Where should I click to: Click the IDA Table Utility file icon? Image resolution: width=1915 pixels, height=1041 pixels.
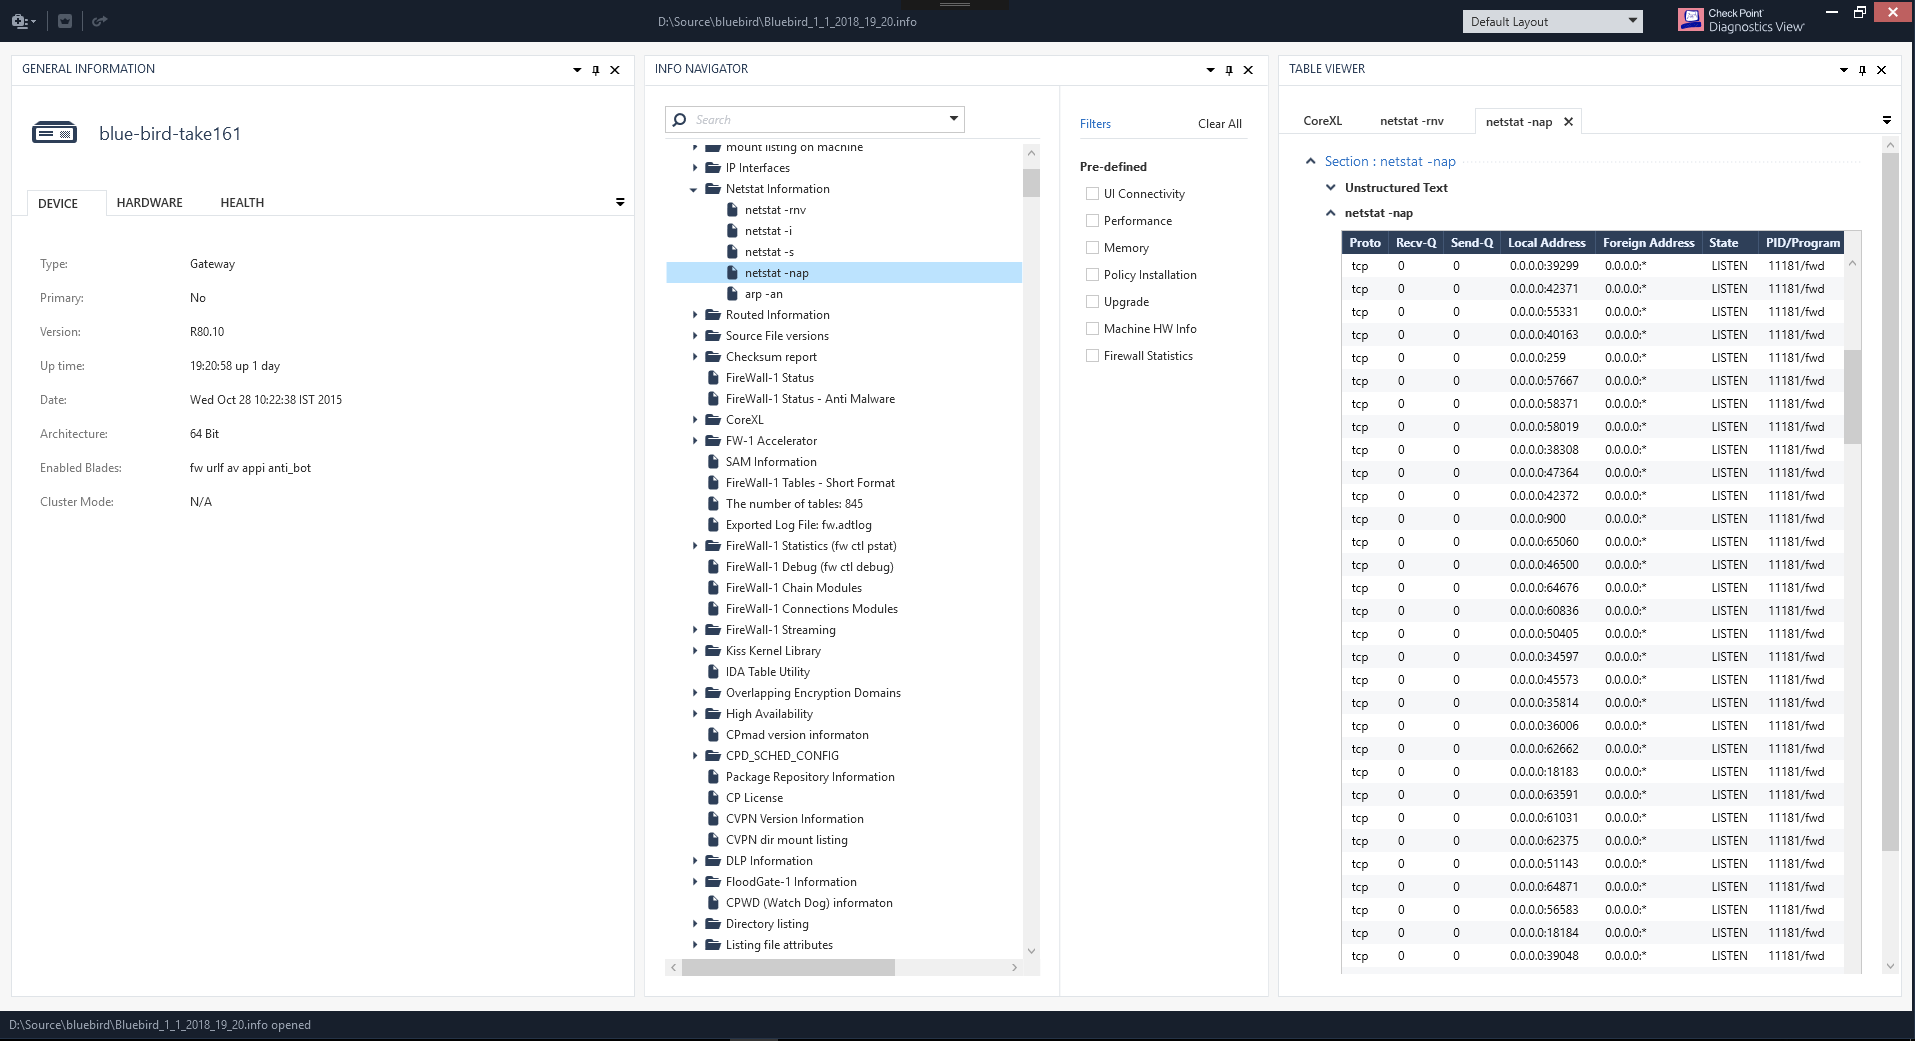[x=713, y=672]
